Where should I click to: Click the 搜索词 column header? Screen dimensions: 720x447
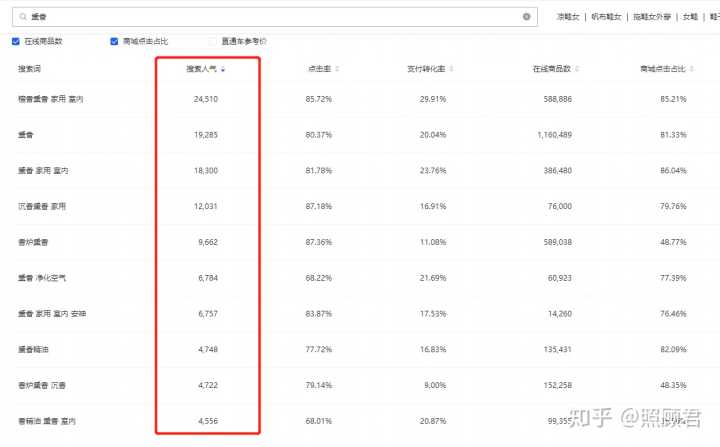(x=29, y=69)
